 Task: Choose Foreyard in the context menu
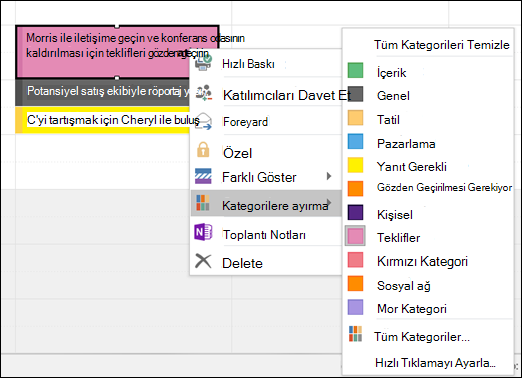(266, 122)
